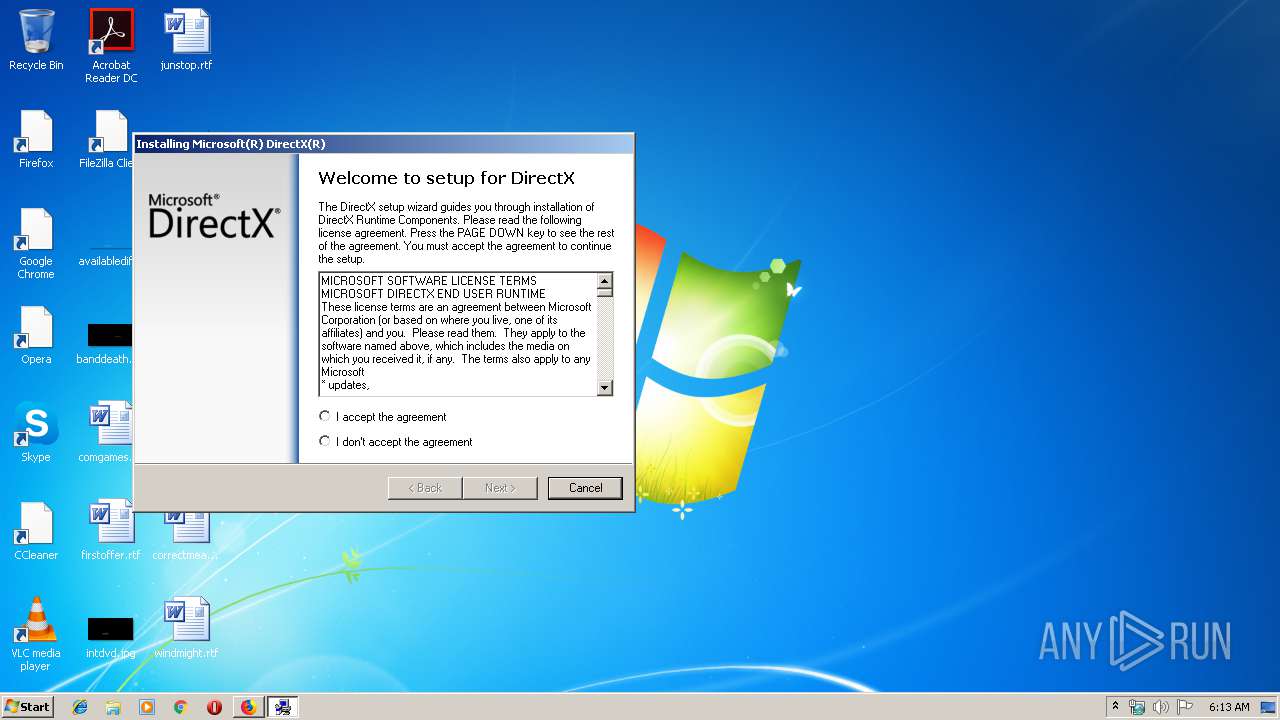The height and width of the screenshot is (720, 1280).
Task: Select the intdvd.png file on desktop
Action: click(111, 636)
